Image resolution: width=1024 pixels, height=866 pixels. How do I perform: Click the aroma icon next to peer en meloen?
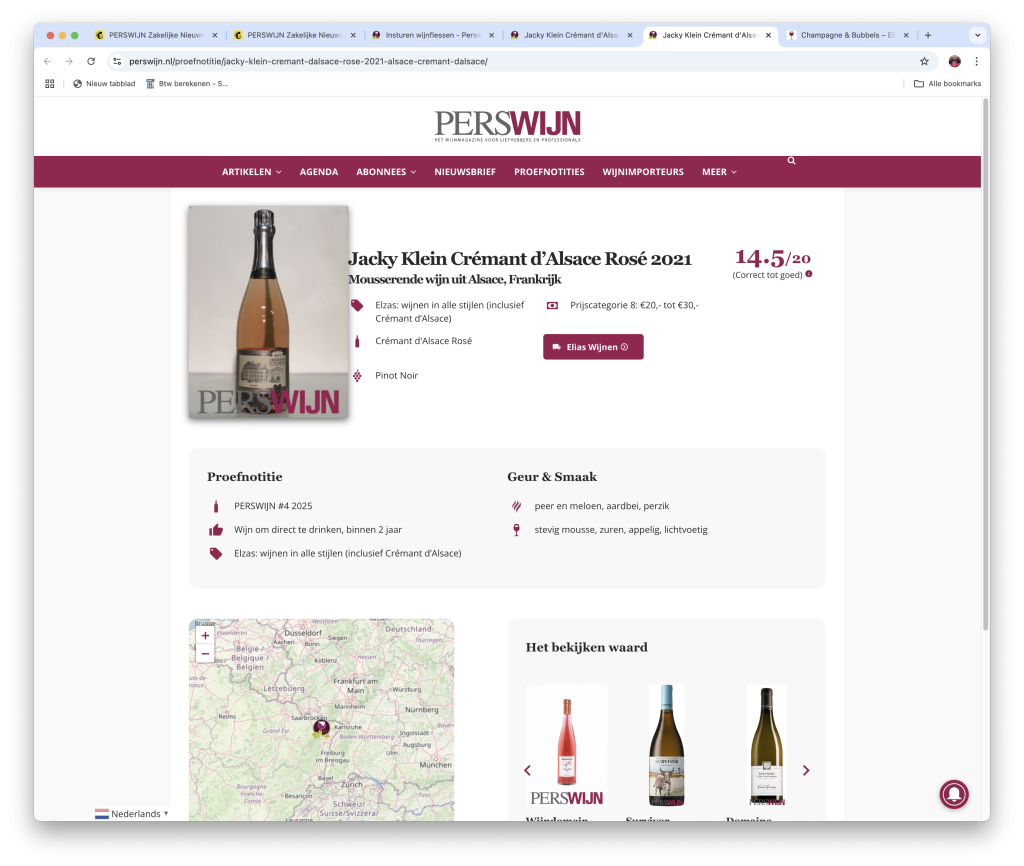pos(516,506)
